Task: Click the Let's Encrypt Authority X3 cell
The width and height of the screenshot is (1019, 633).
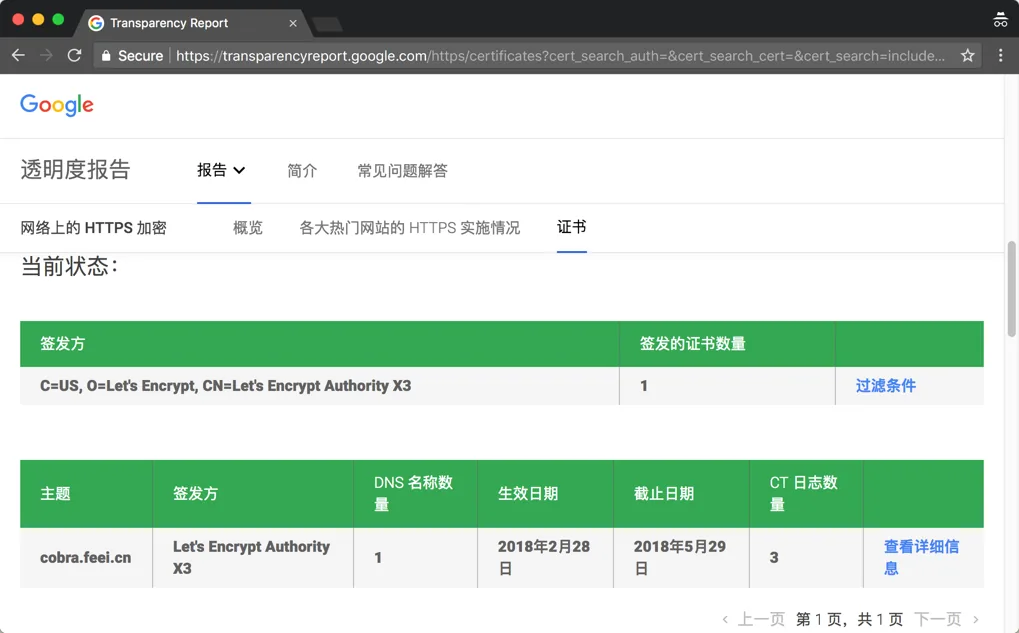Action: click(x=252, y=558)
